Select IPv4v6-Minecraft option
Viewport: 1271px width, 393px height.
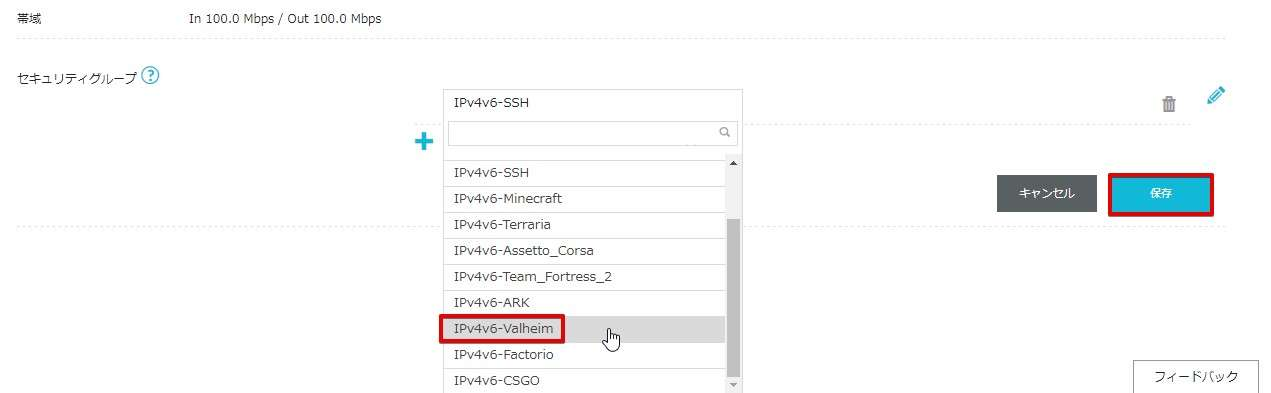[x=585, y=199]
